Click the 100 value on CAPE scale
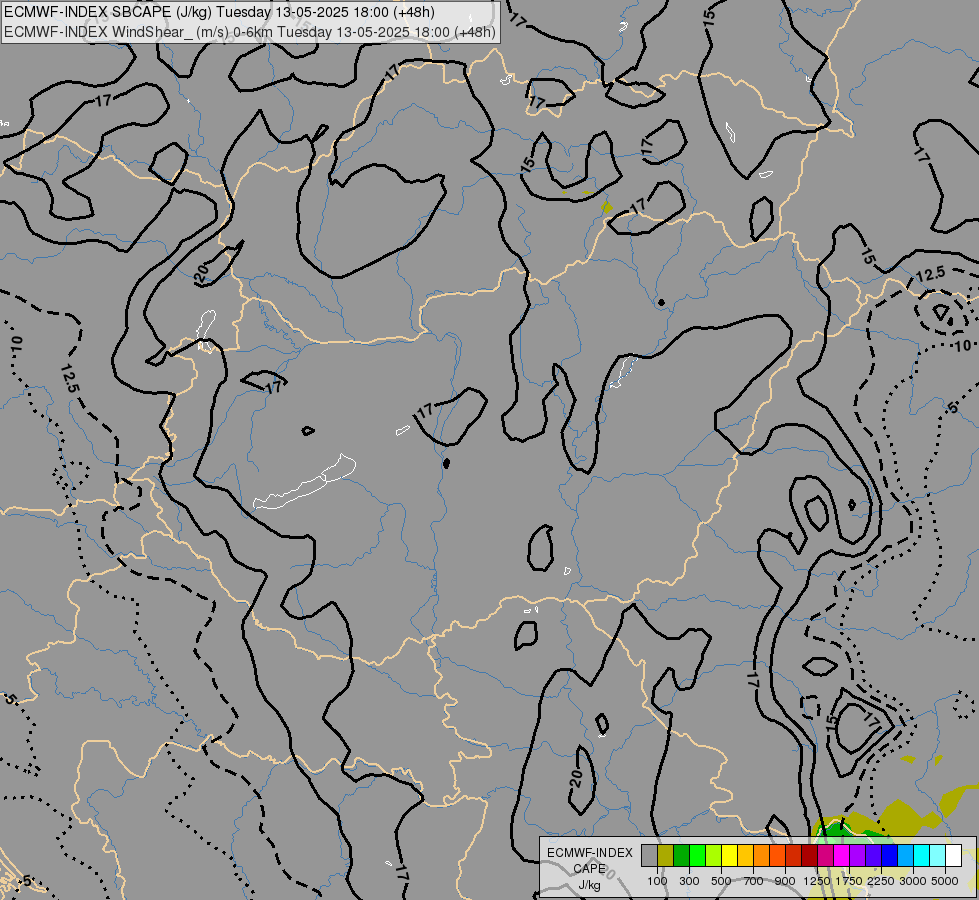This screenshot has height=900, width=979. click(657, 881)
